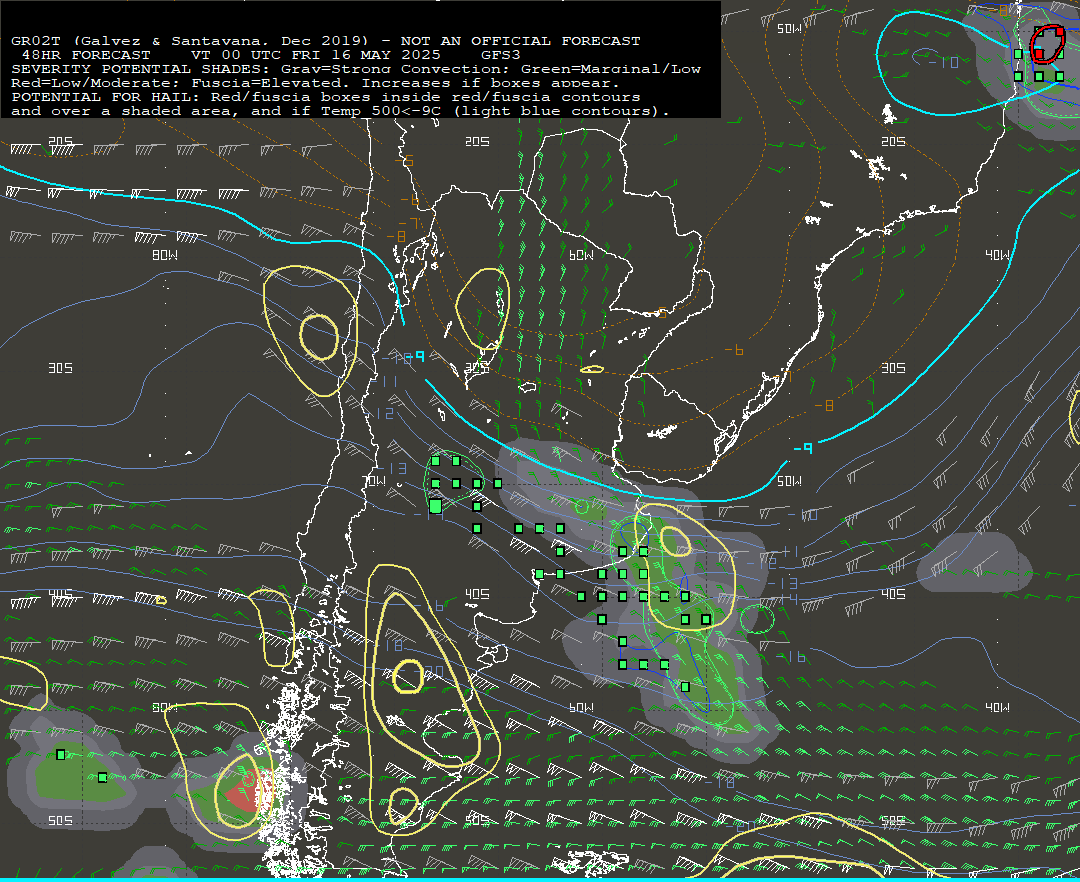Click the 'POTENTIAL FOR HAIL:' heading
This screenshot has height=882, width=1080.
click(106, 97)
